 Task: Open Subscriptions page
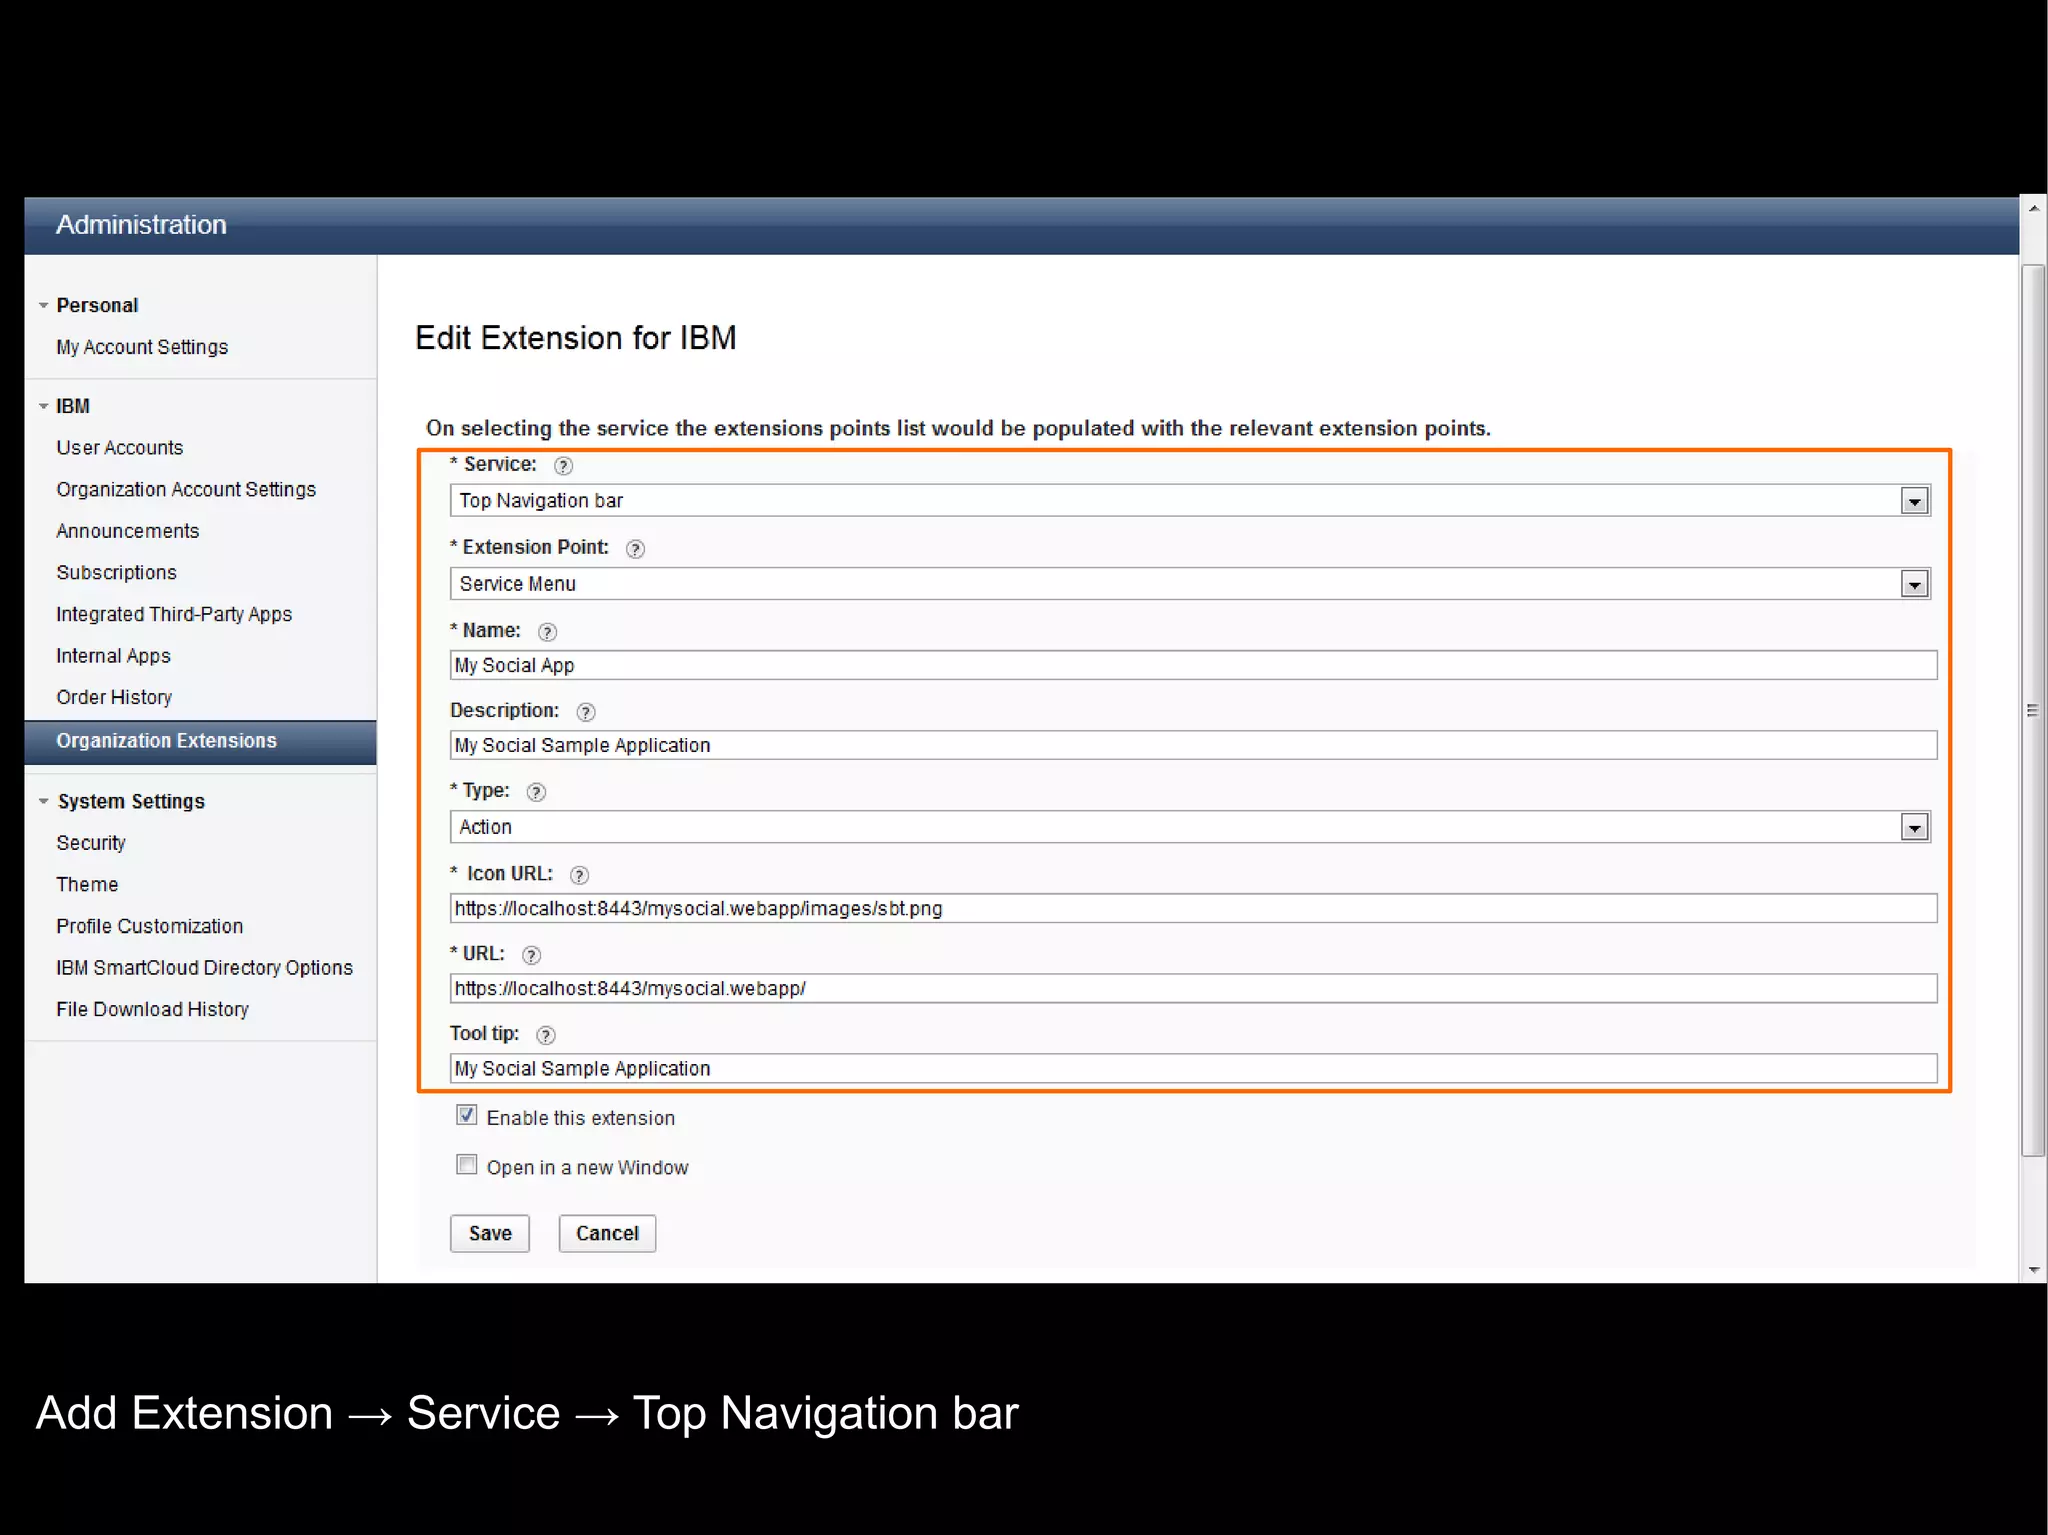click(116, 573)
